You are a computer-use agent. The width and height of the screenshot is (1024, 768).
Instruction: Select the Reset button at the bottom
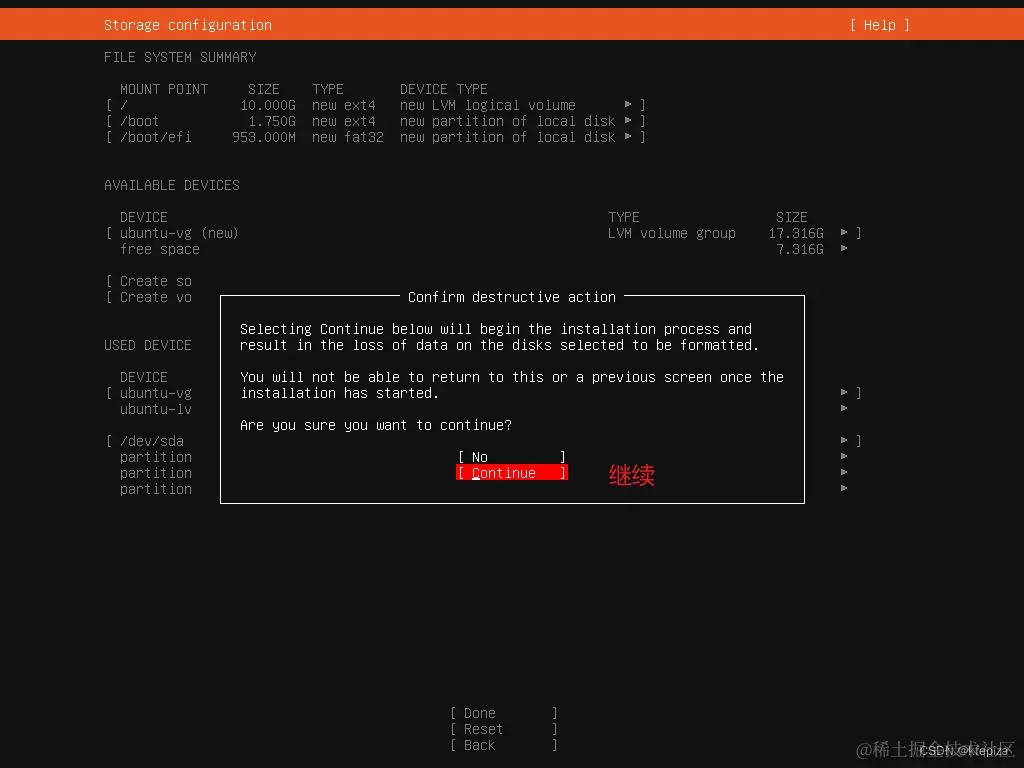pyautogui.click(x=504, y=729)
